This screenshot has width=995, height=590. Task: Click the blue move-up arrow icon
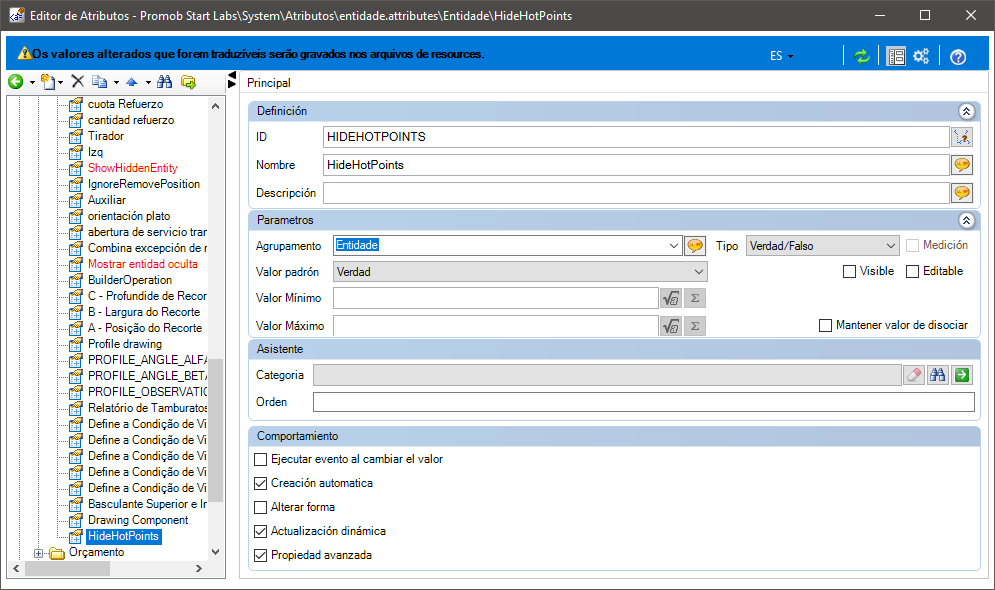(131, 82)
